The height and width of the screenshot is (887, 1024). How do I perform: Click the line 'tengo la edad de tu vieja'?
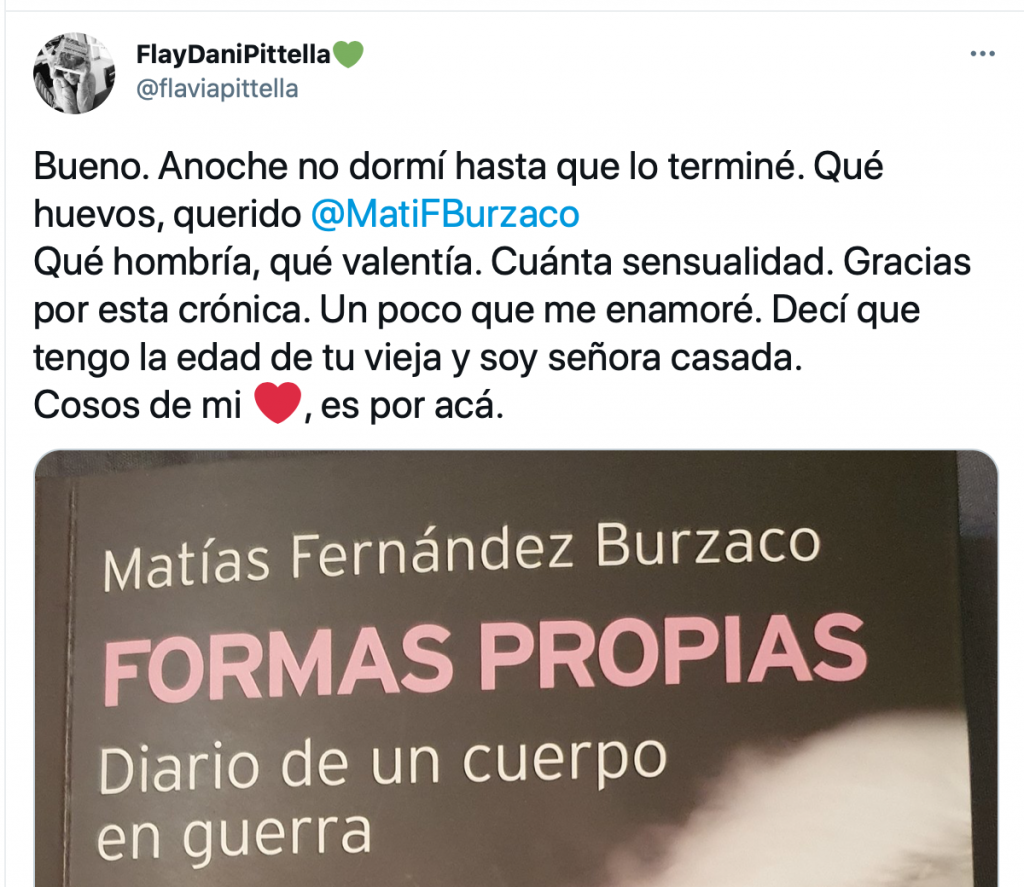tap(417, 358)
